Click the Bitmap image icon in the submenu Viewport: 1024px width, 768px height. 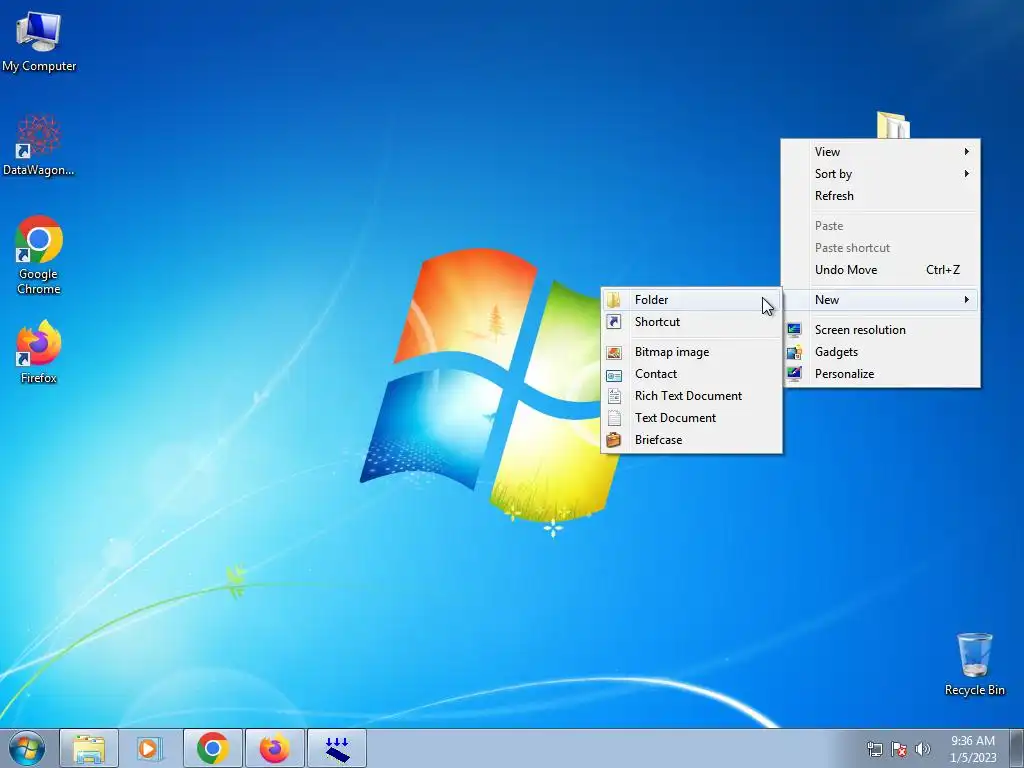pyautogui.click(x=614, y=352)
